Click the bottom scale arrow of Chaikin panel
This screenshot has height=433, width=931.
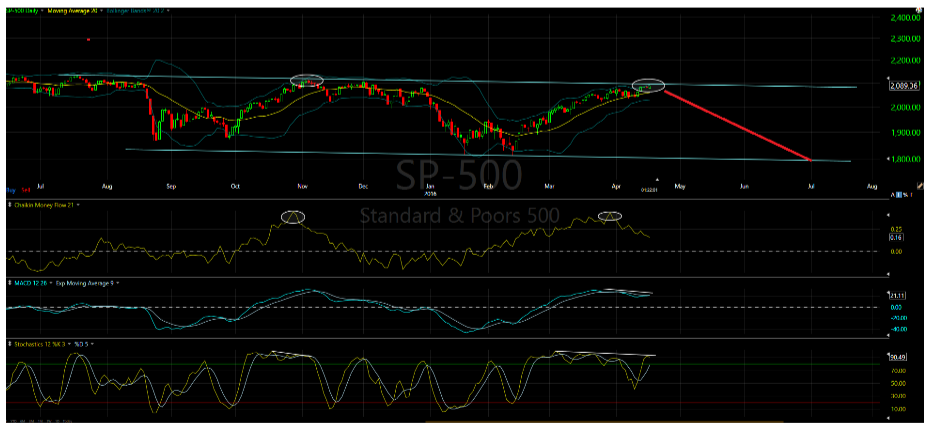coord(888,274)
